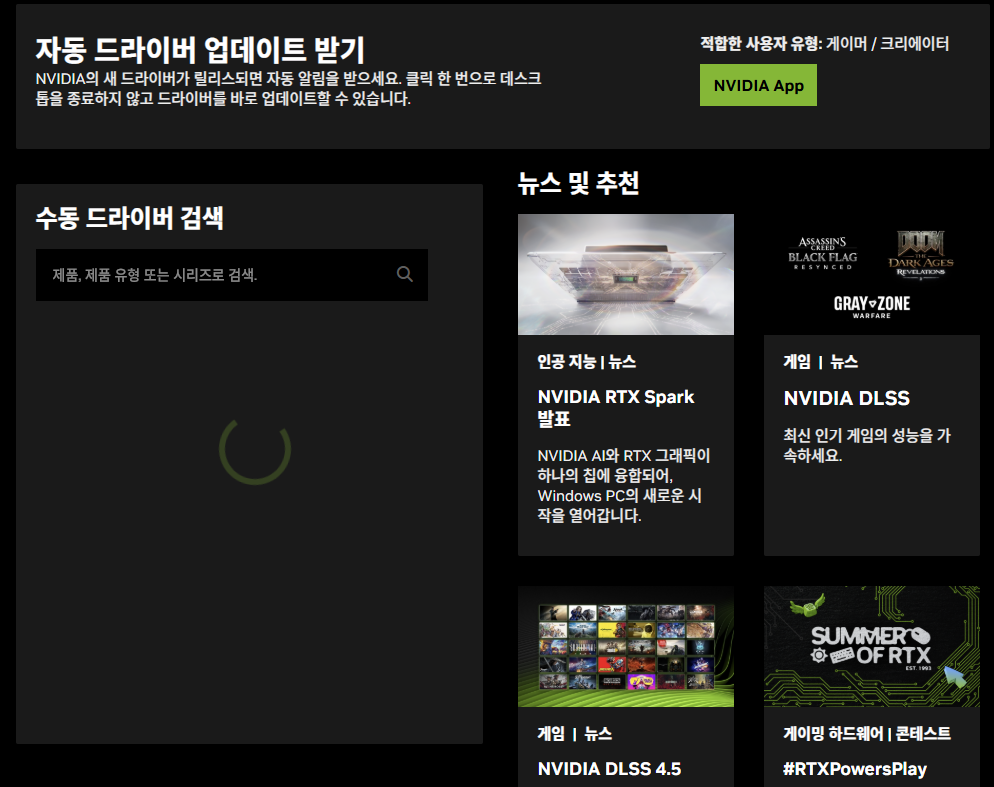Click the DOOM The Dark Ages logo
994x787 pixels.
(x=920, y=255)
